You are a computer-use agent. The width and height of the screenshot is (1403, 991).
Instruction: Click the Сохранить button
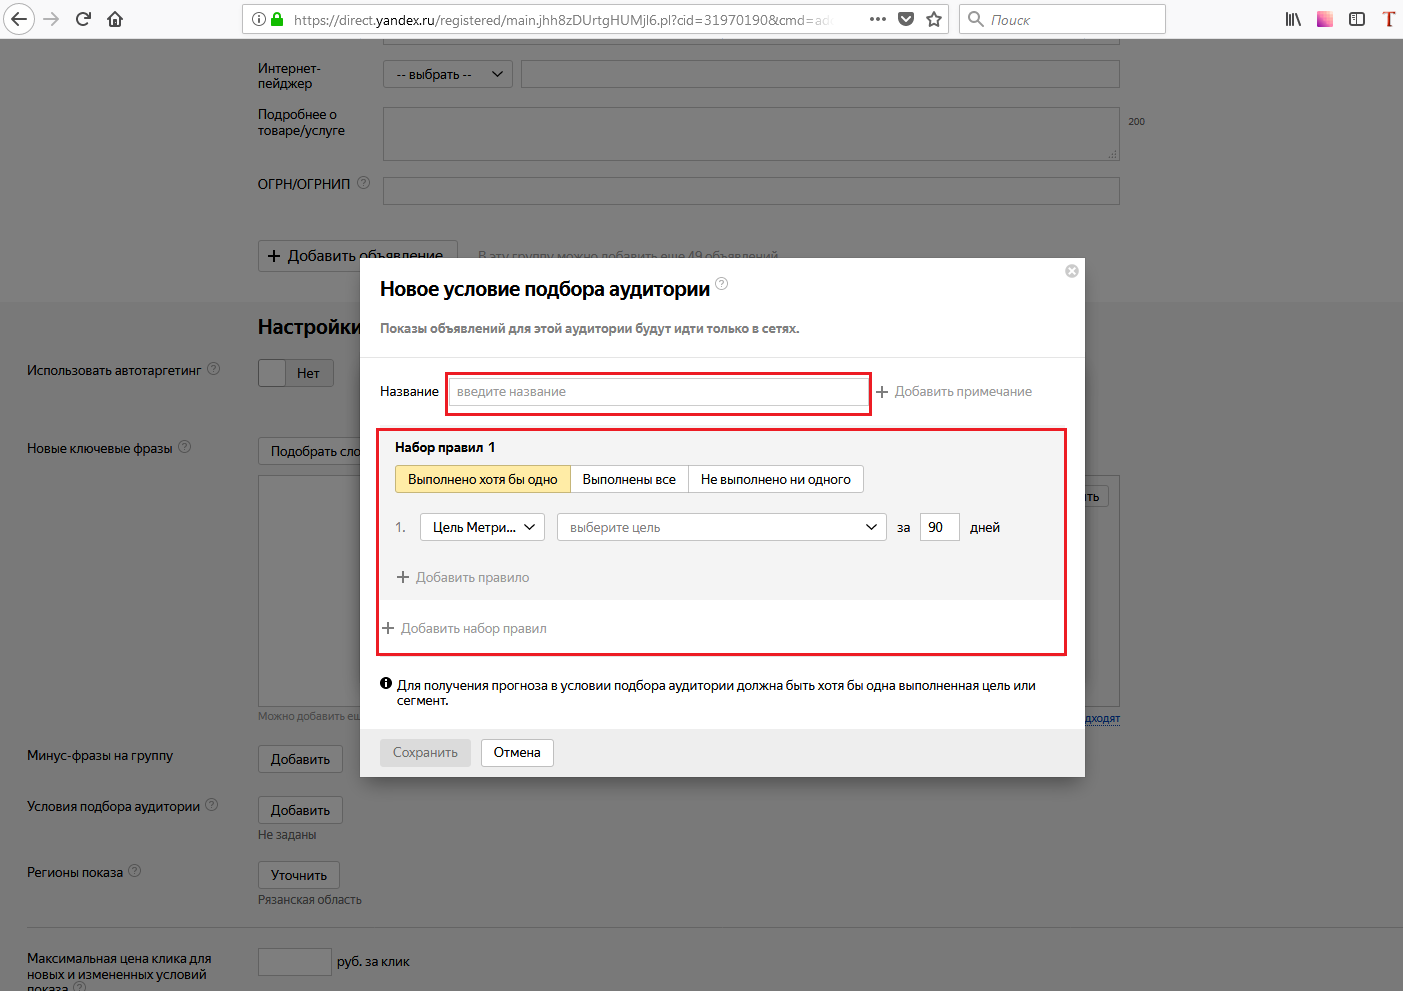pyautogui.click(x=425, y=752)
